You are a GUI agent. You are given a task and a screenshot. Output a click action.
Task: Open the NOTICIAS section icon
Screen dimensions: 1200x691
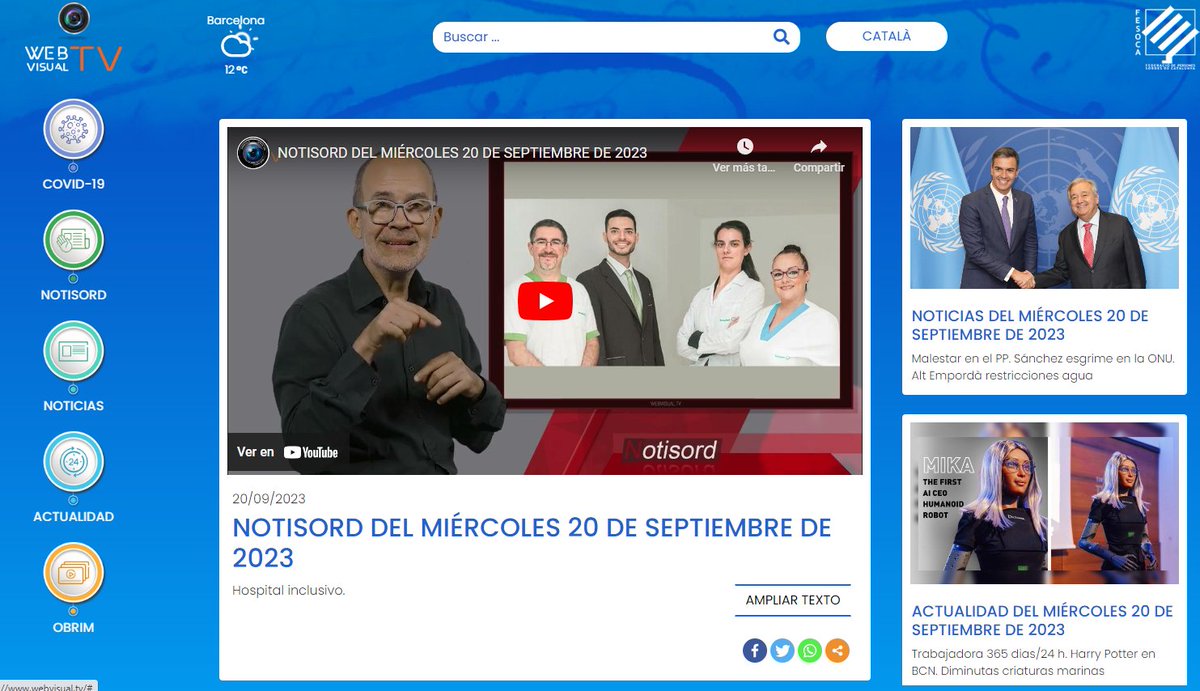pyautogui.click(x=72, y=352)
